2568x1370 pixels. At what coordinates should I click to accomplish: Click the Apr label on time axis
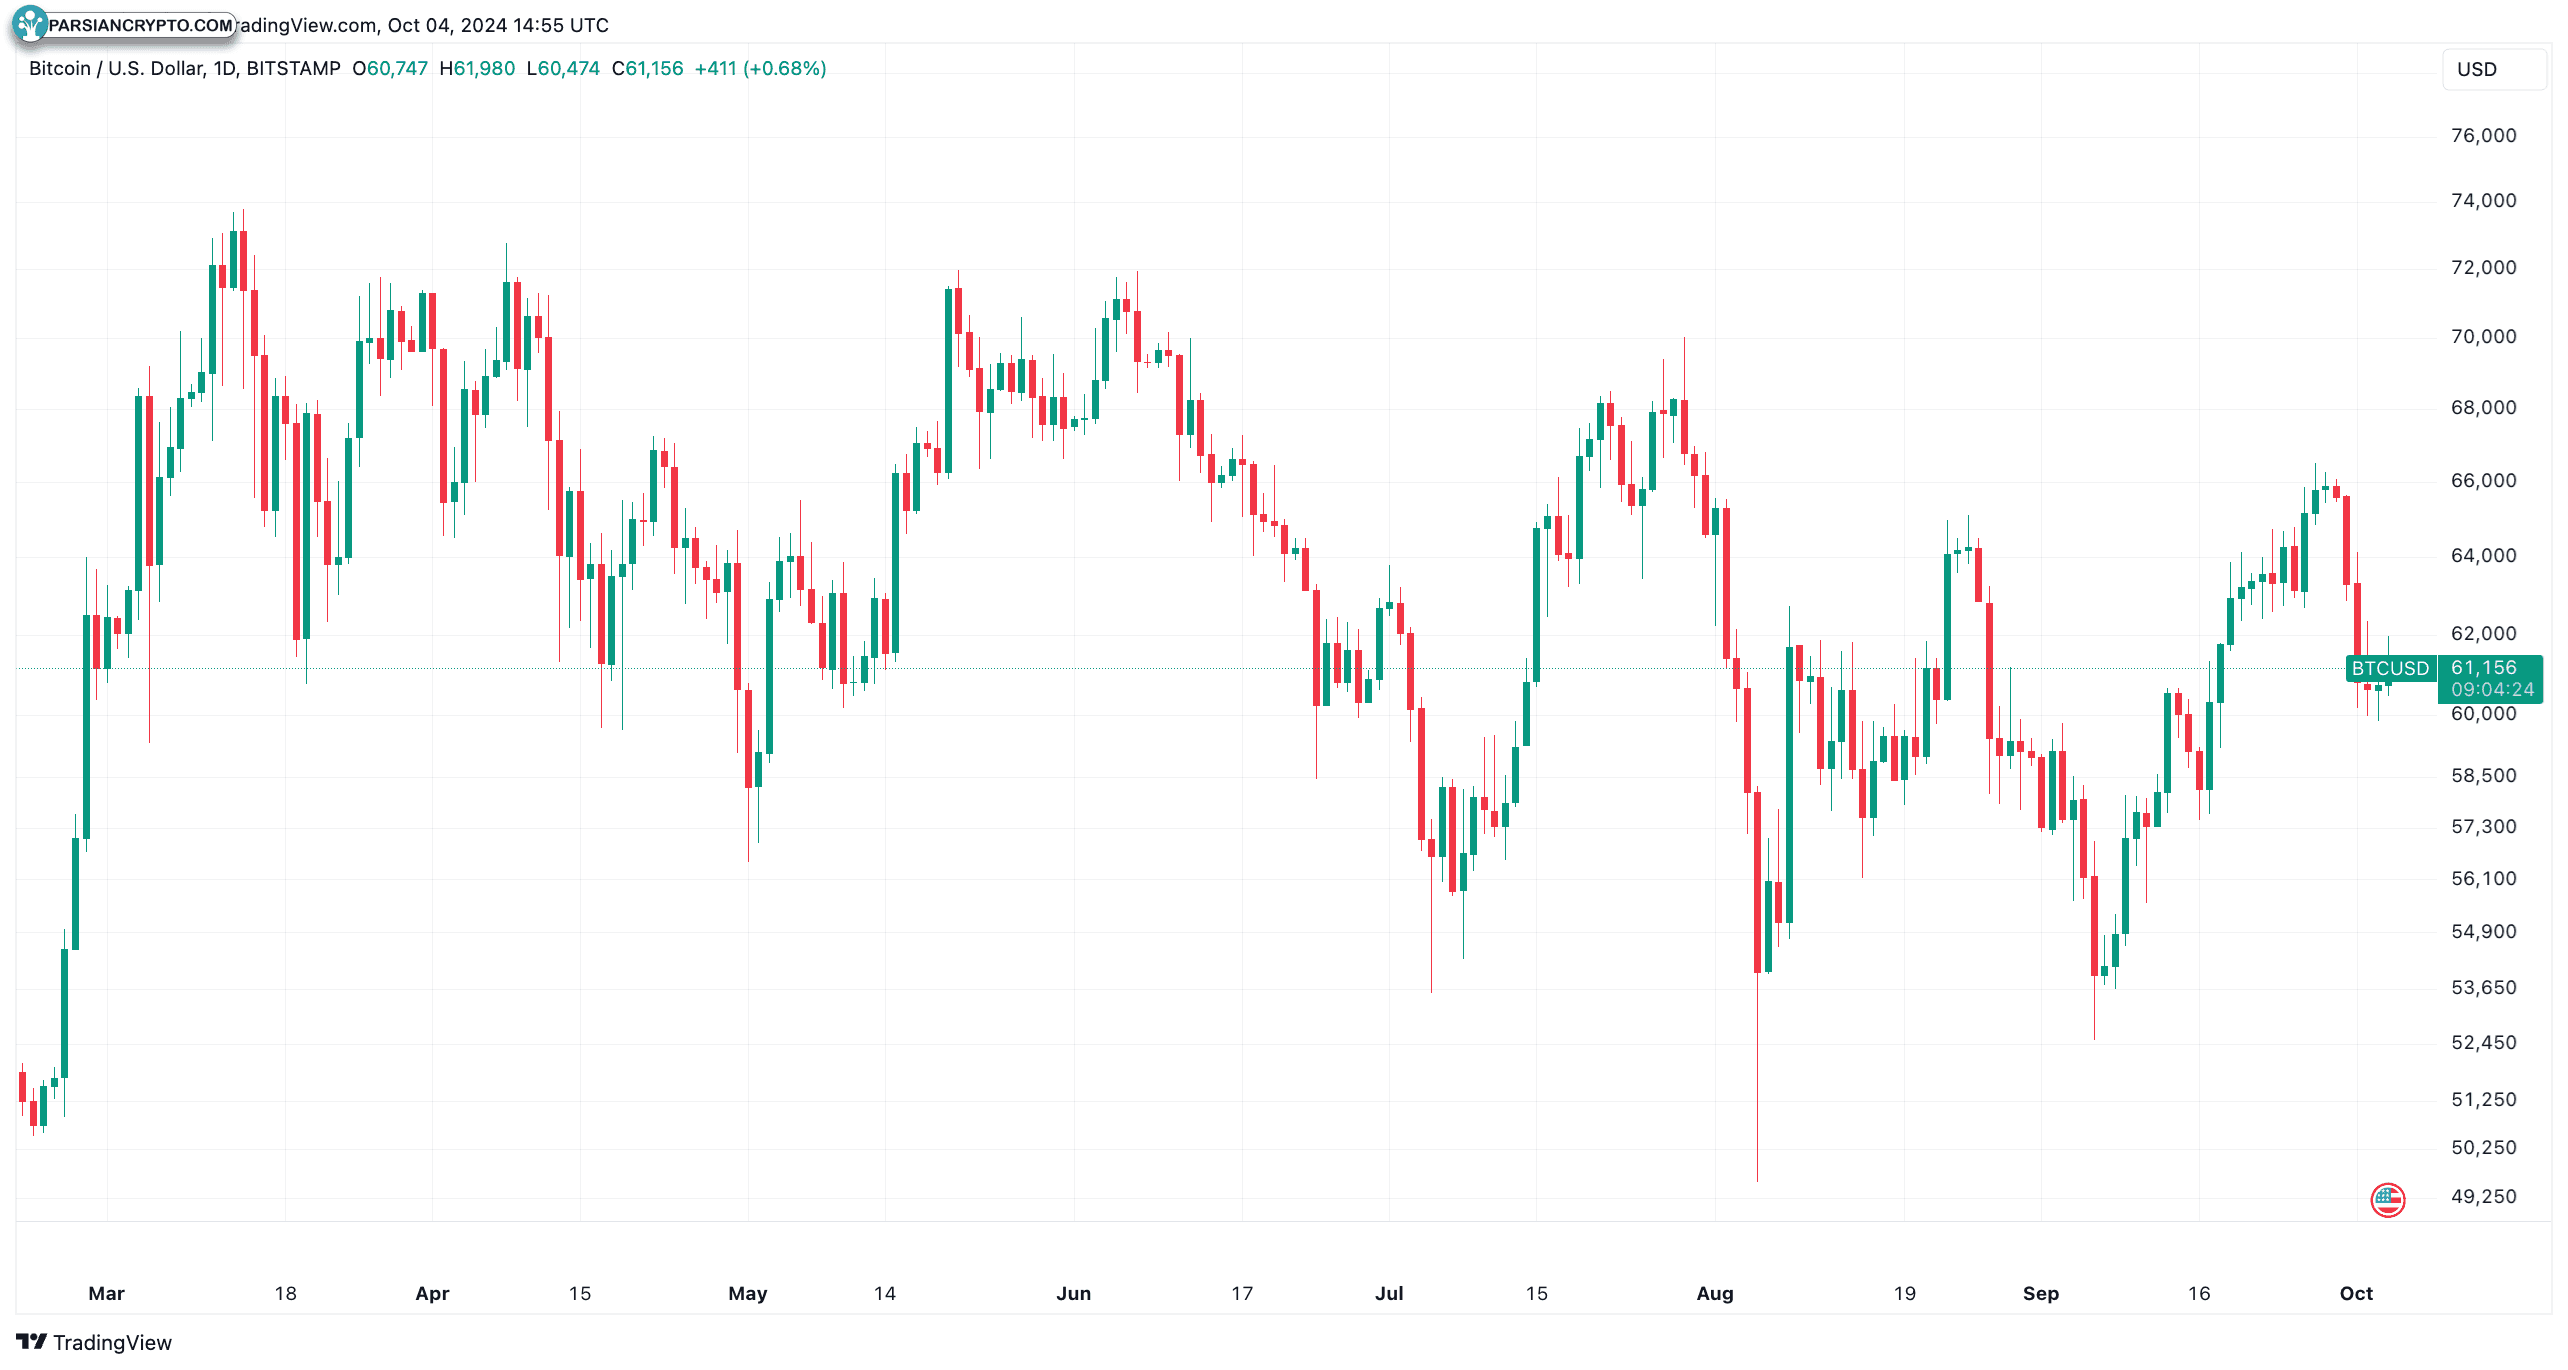click(432, 1293)
